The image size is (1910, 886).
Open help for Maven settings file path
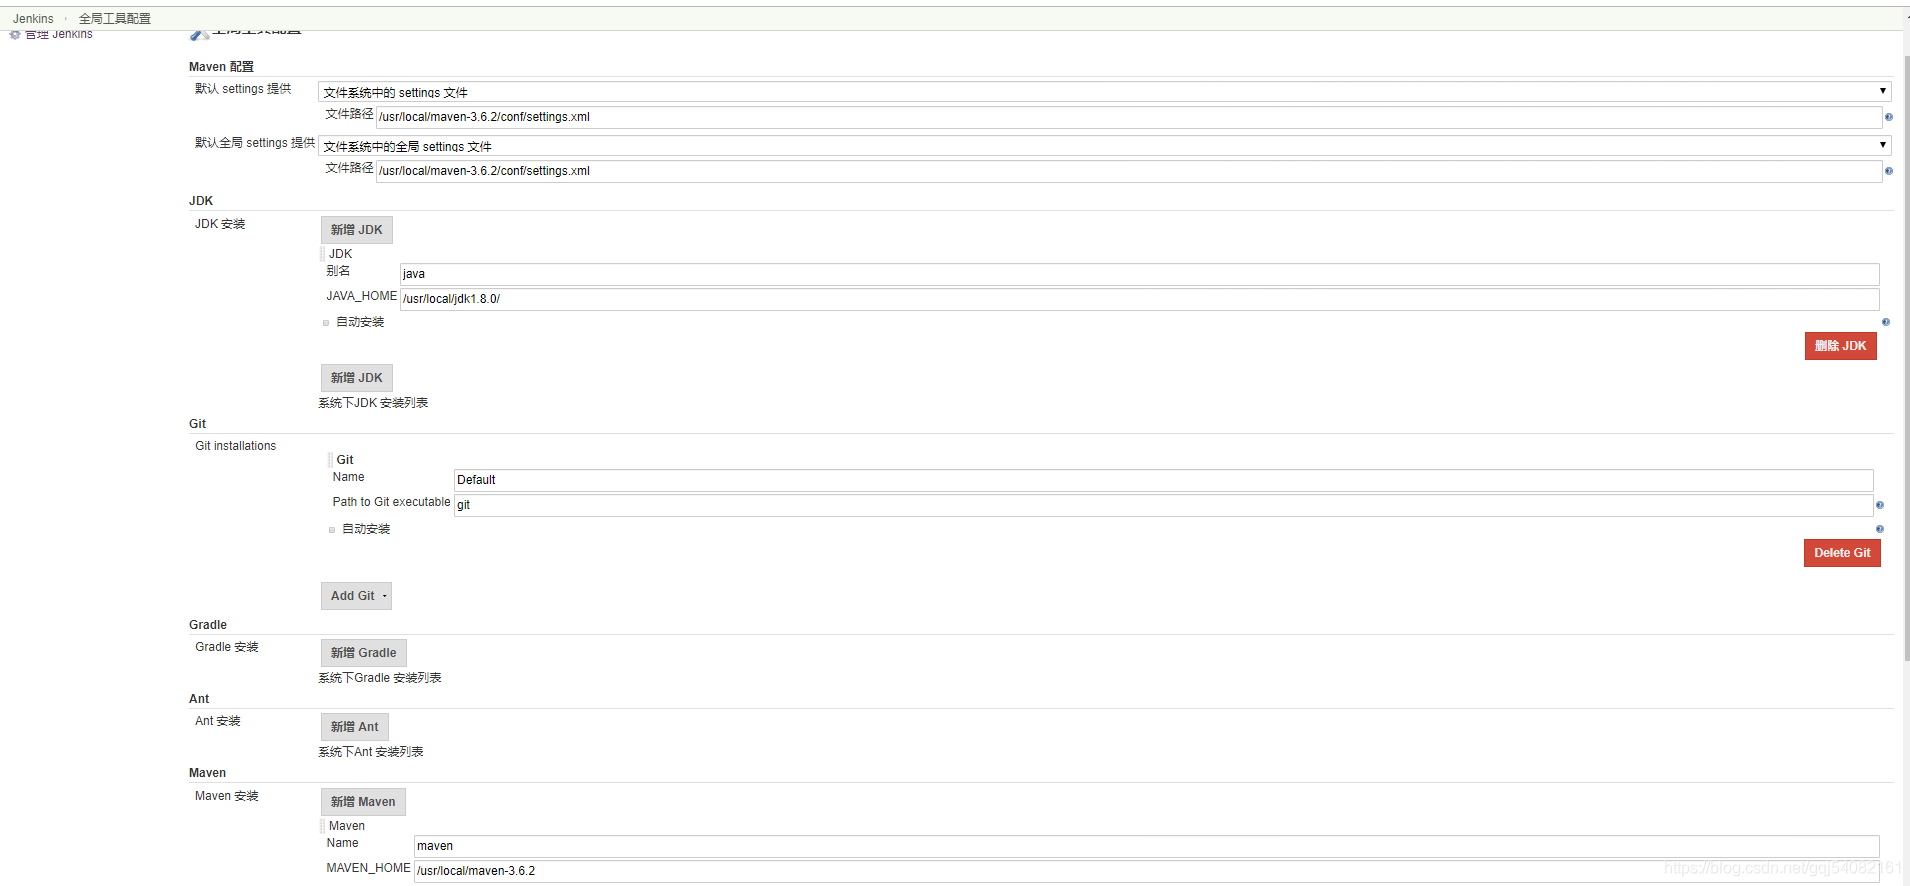coord(1888,117)
